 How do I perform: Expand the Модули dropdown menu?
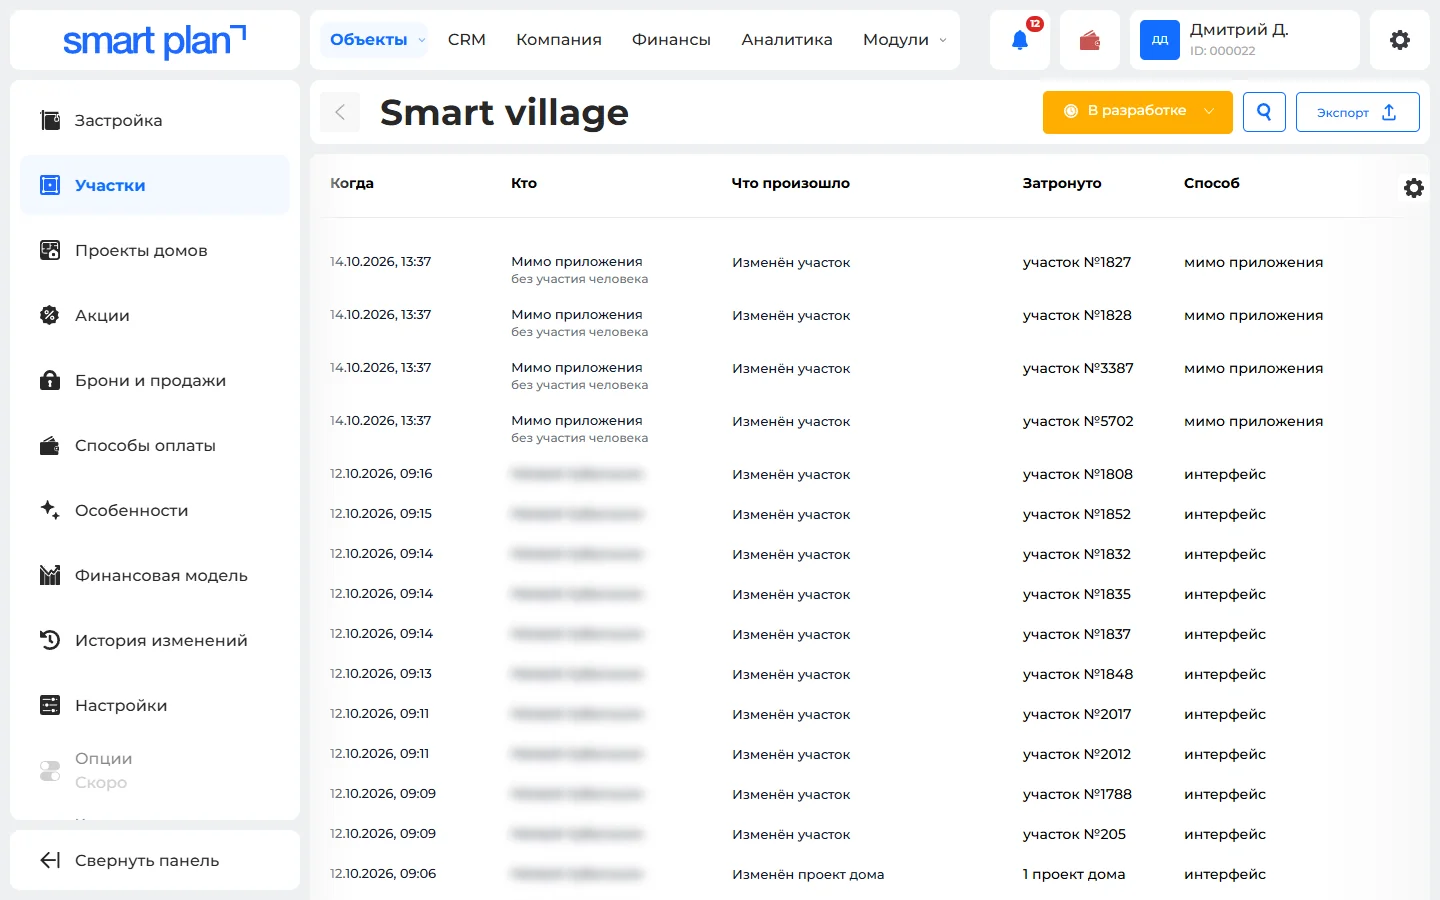tap(905, 40)
